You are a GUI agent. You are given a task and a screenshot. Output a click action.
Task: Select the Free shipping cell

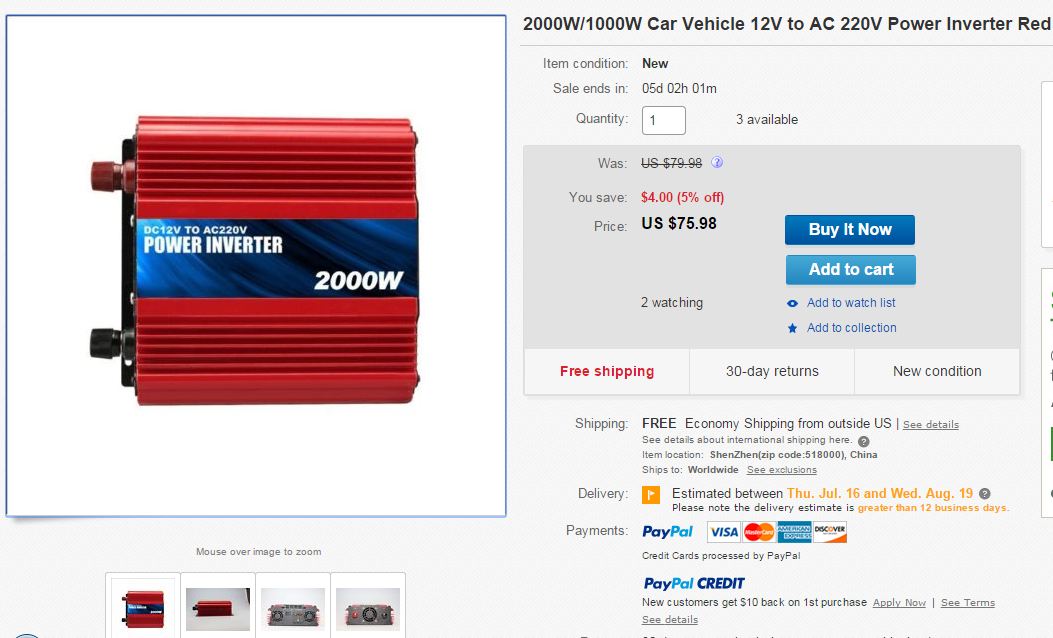(x=607, y=371)
